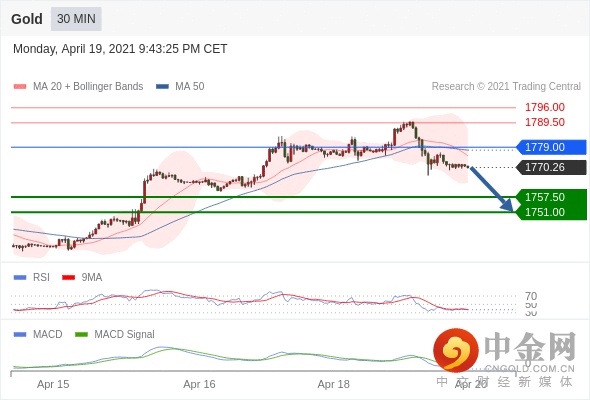The height and width of the screenshot is (400, 590).
Task: Click the 'Apr 16' date axis label
Action: pyautogui.click(x=199, y=384)
